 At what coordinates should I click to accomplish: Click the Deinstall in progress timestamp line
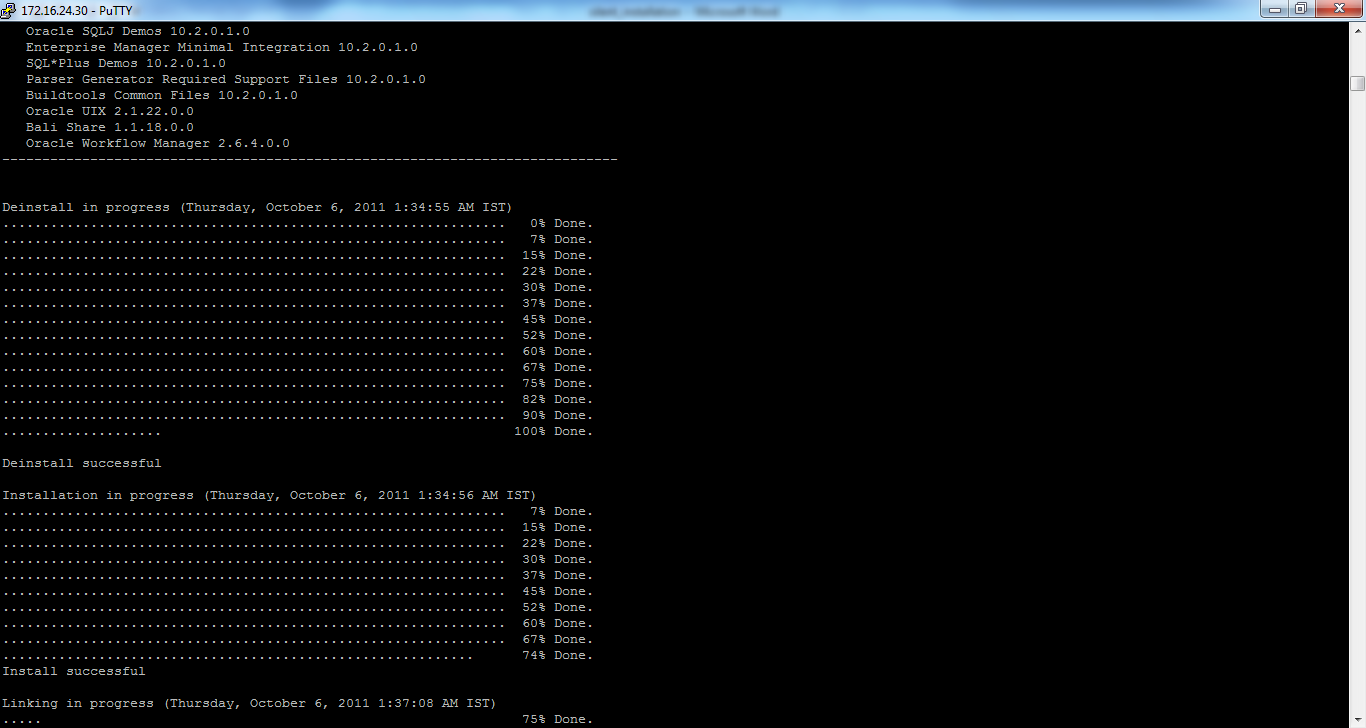tap(257, 207)
